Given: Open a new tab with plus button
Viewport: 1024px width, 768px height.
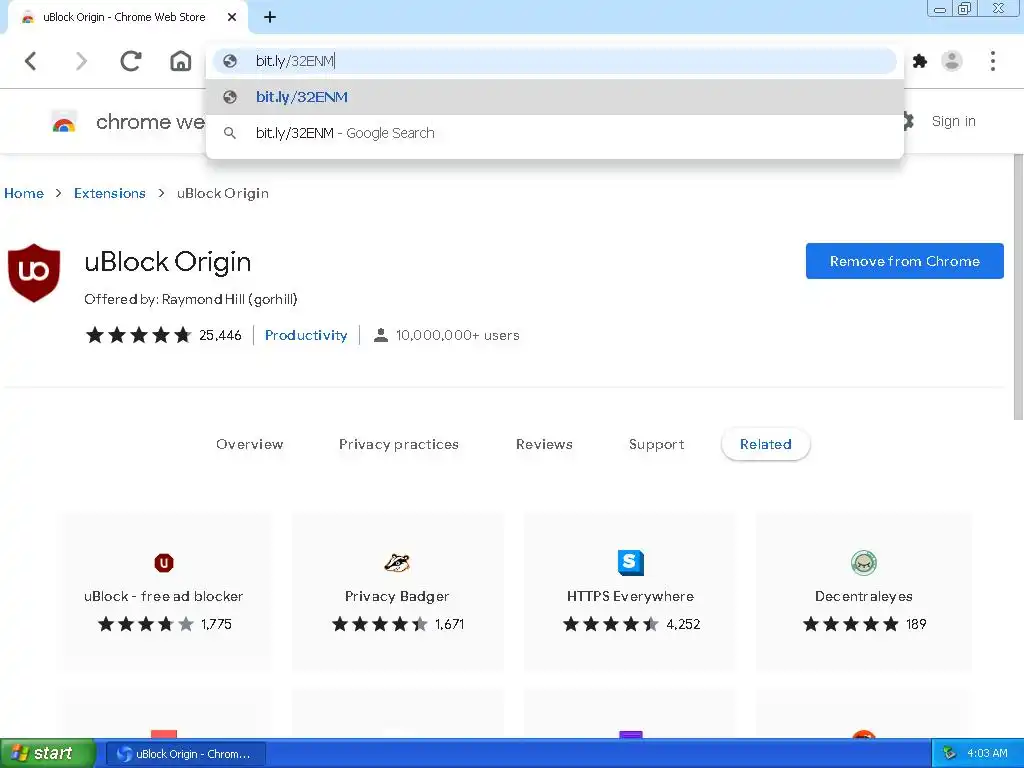Looking at the screenshot, I should [270, 18].
